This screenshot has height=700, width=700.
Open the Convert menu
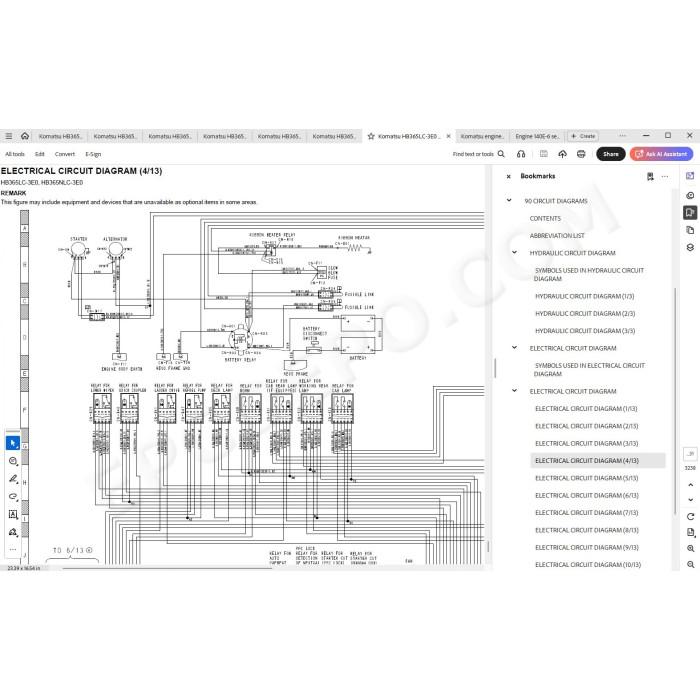click(65, 154)
